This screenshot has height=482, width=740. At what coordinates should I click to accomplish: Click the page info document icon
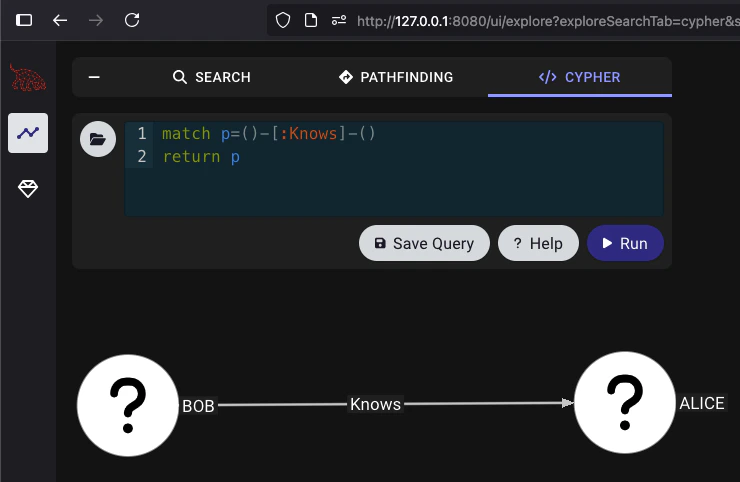[x=311, y=20]
